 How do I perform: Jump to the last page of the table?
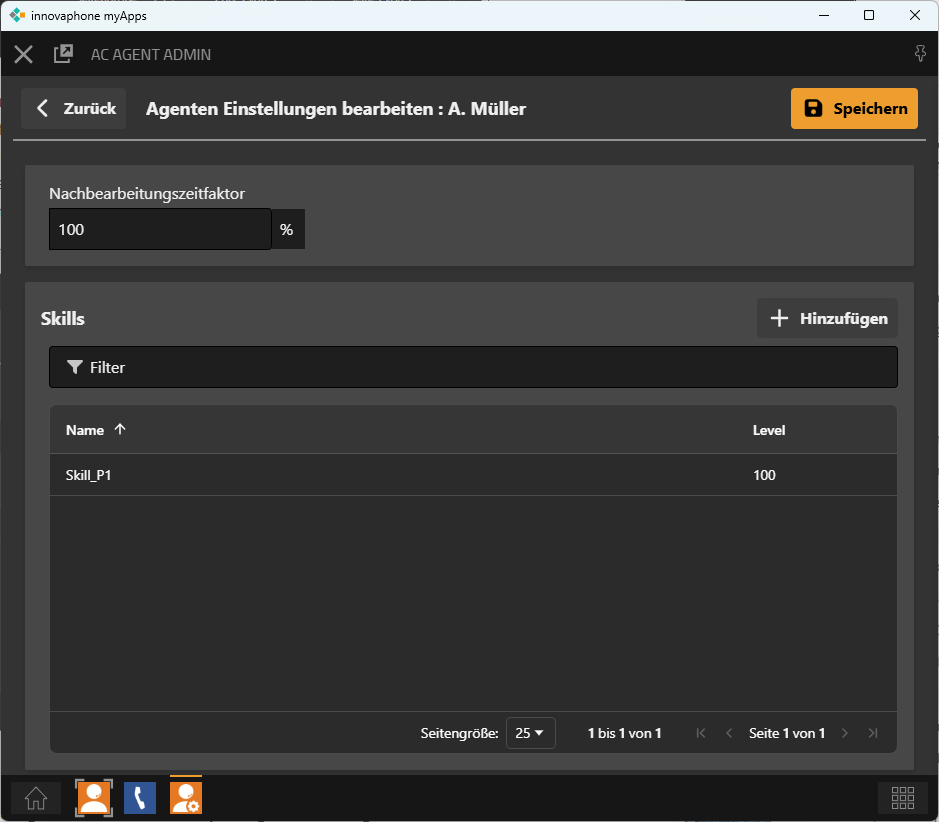coord(873,733)
